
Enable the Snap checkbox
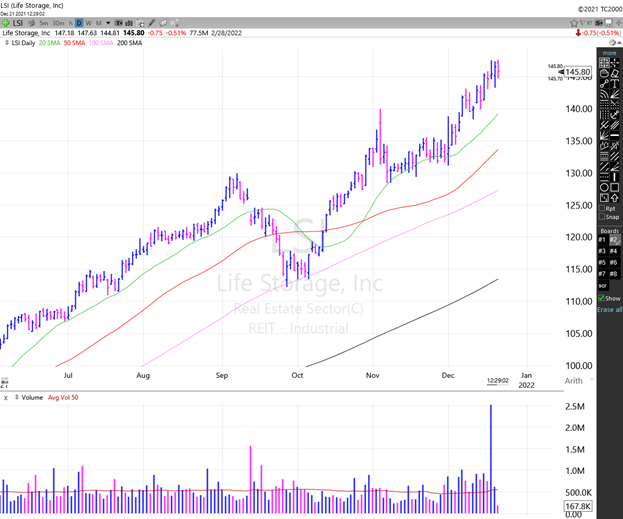[x=602, y=217]
